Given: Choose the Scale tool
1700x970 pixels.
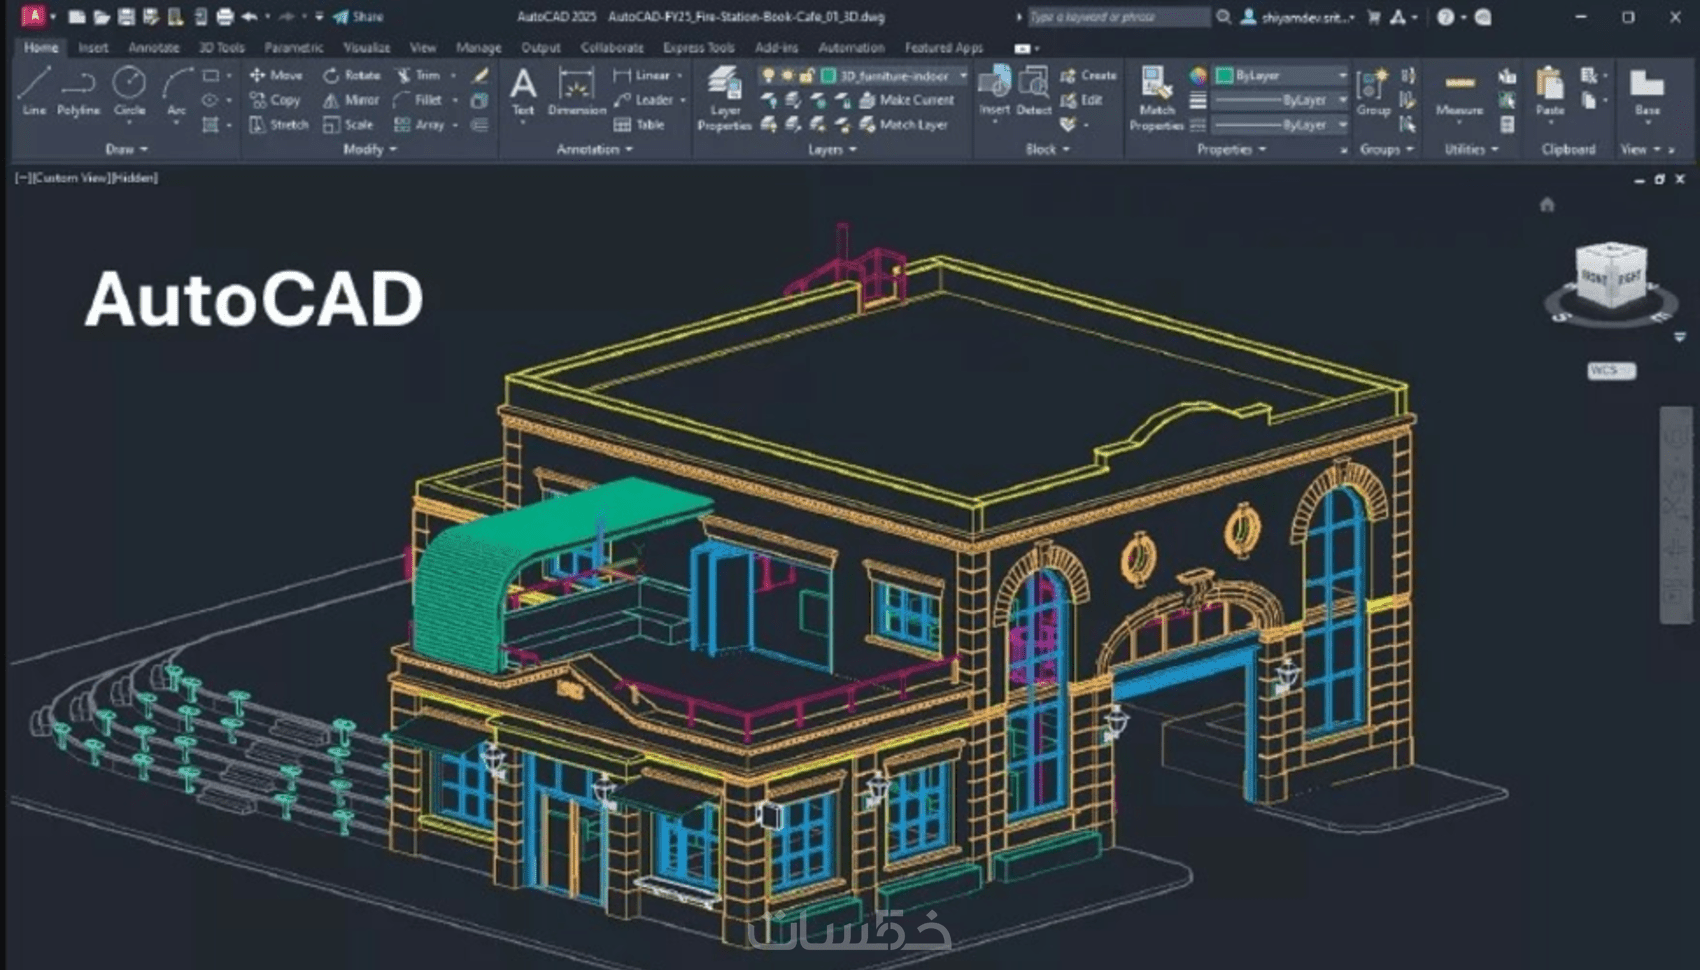Looking at the screenshot, I should [348, 125].
